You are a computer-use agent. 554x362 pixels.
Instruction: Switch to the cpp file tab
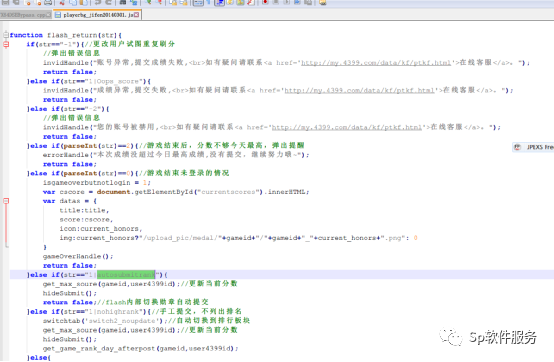click(25, 15)
